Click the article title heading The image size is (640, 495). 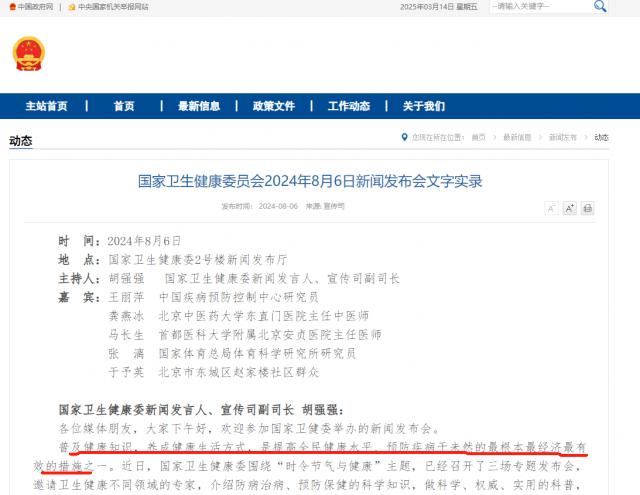tap(310, 181)
